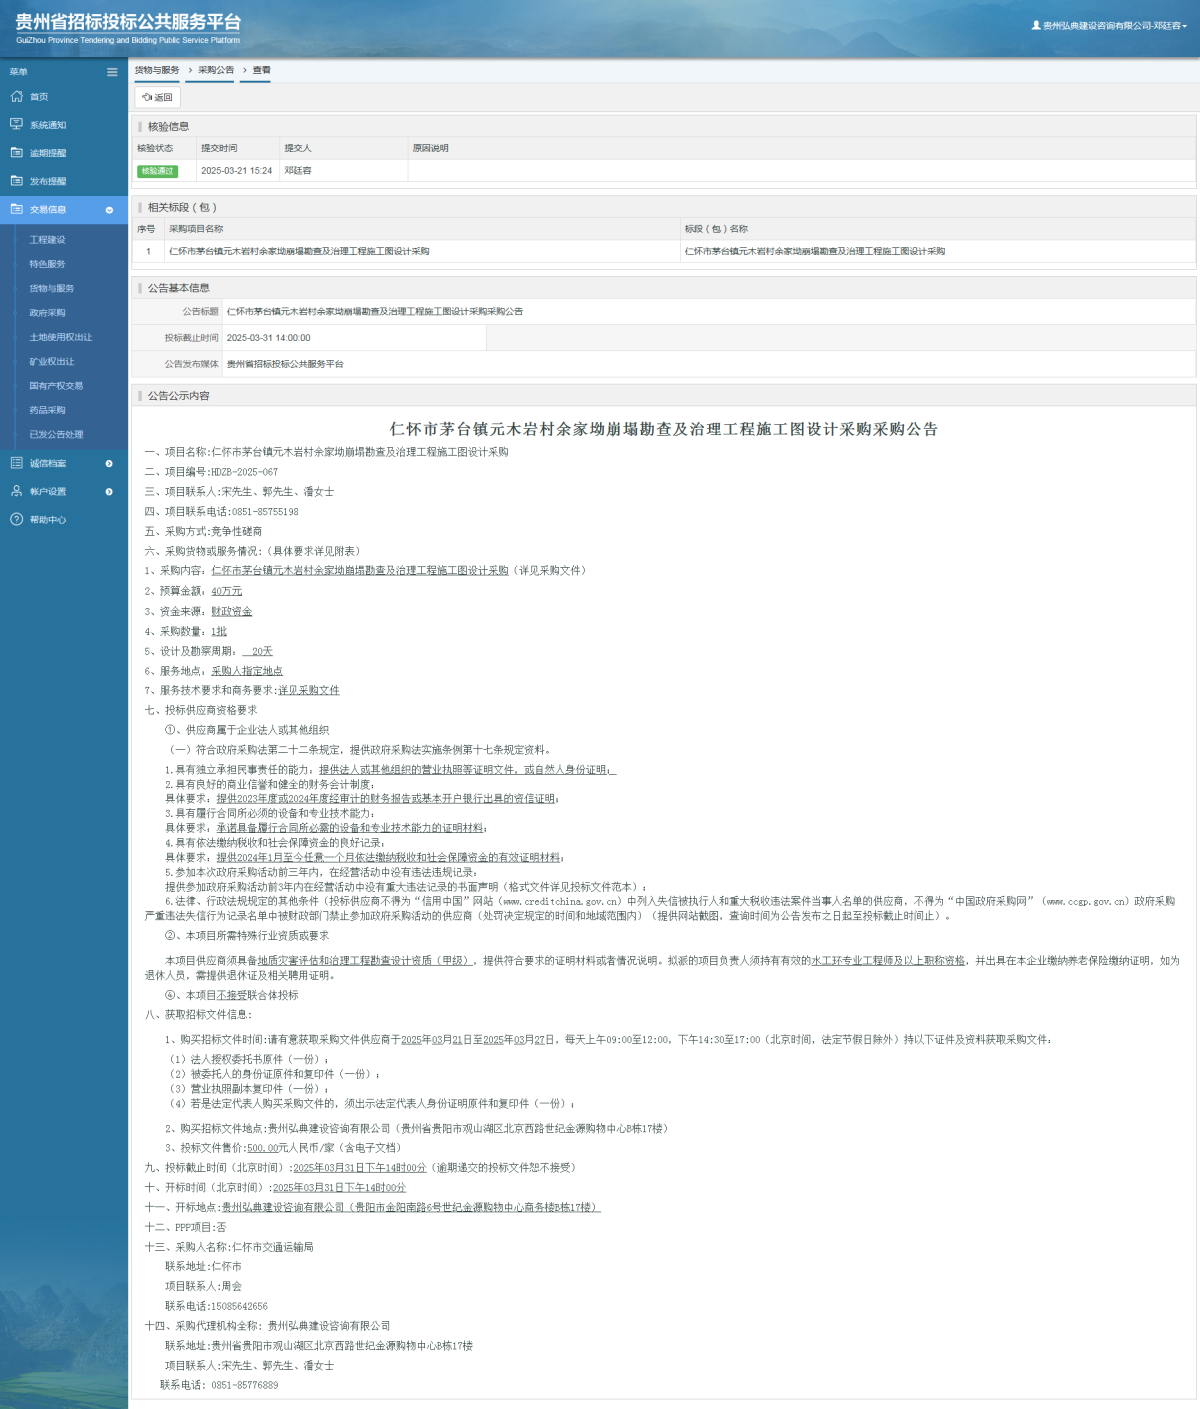Expand the 帐户设置 arrow
1200x1409 pixels.
click(109, 491)
